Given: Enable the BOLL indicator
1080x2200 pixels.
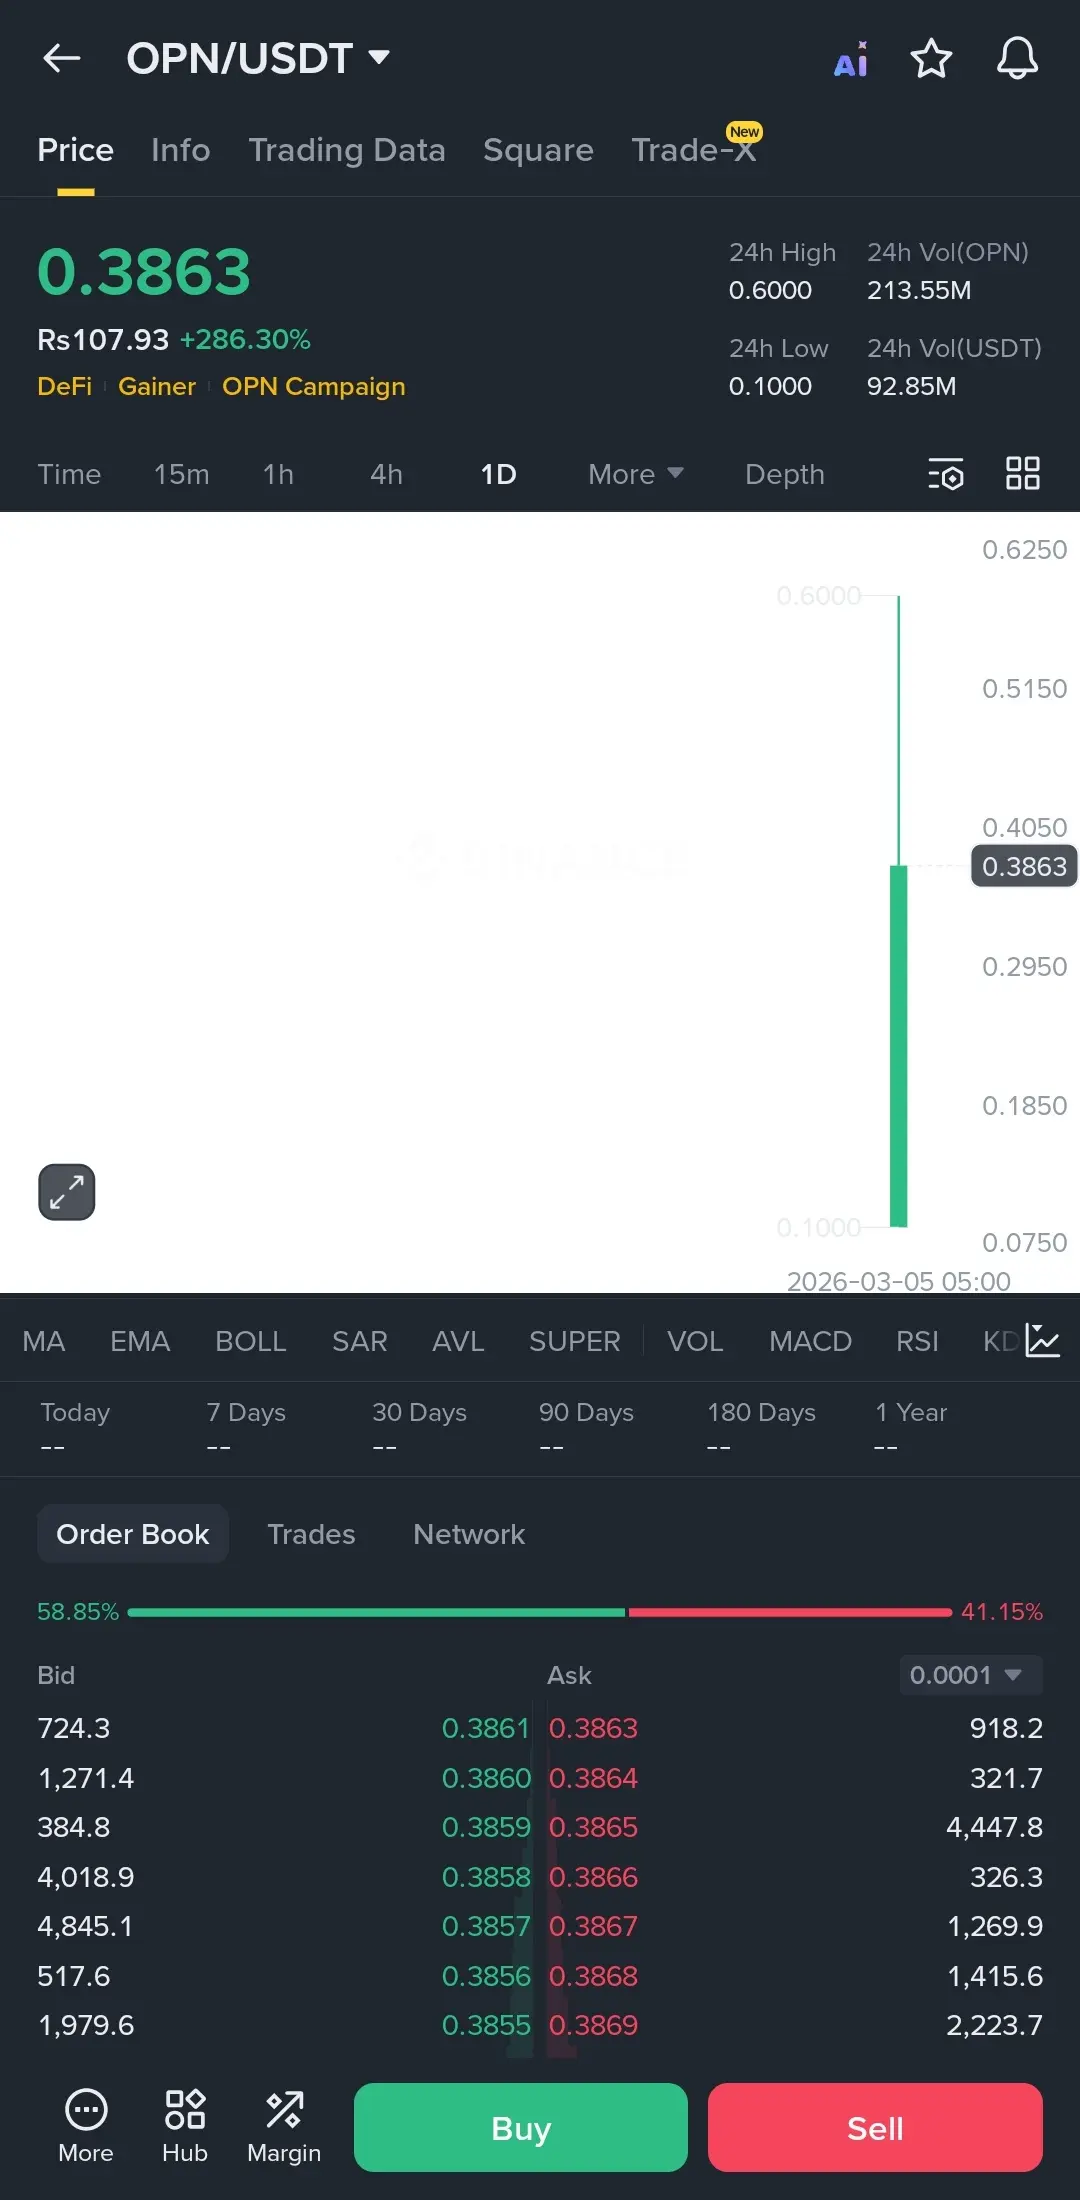Looking at the screenshot, I should pyautogui.click(x=251, y=1341).
